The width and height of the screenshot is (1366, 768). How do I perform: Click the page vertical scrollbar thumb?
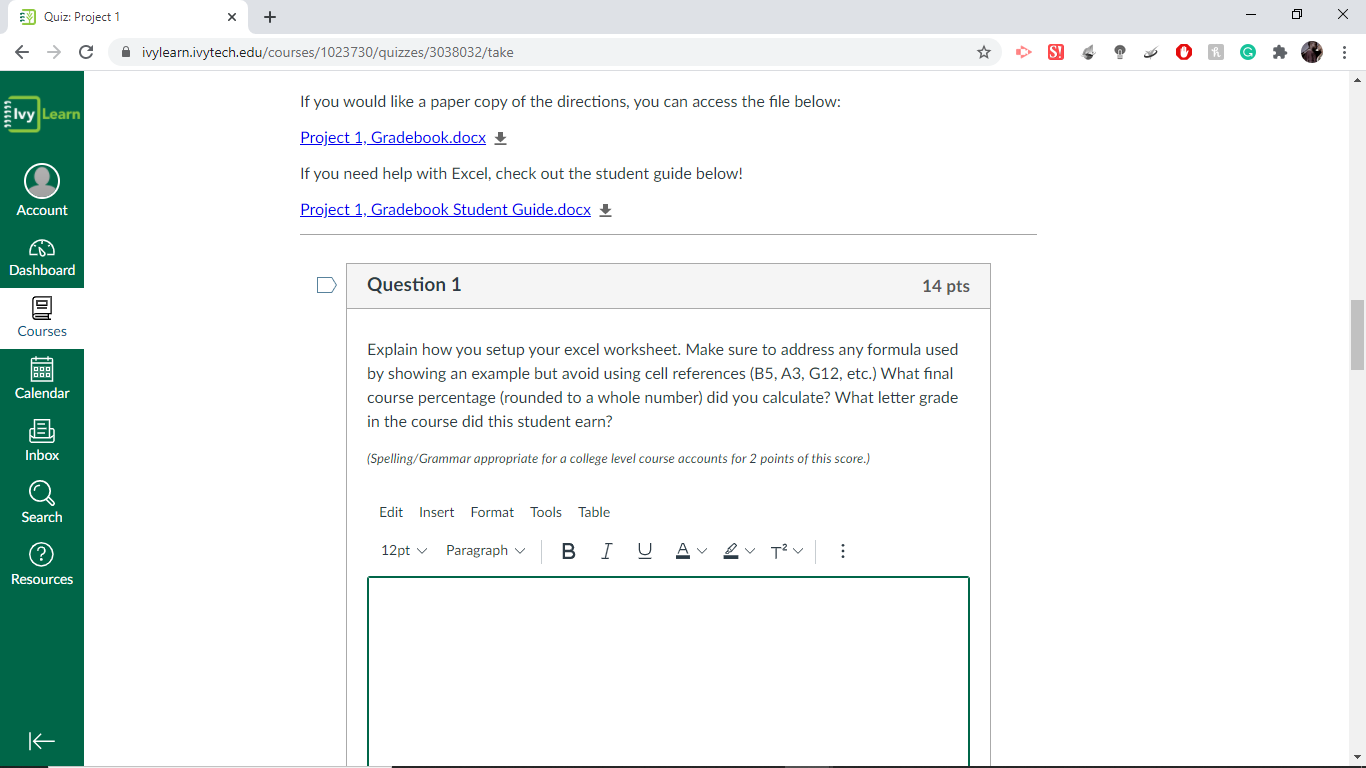click(x=1357, y=334)
